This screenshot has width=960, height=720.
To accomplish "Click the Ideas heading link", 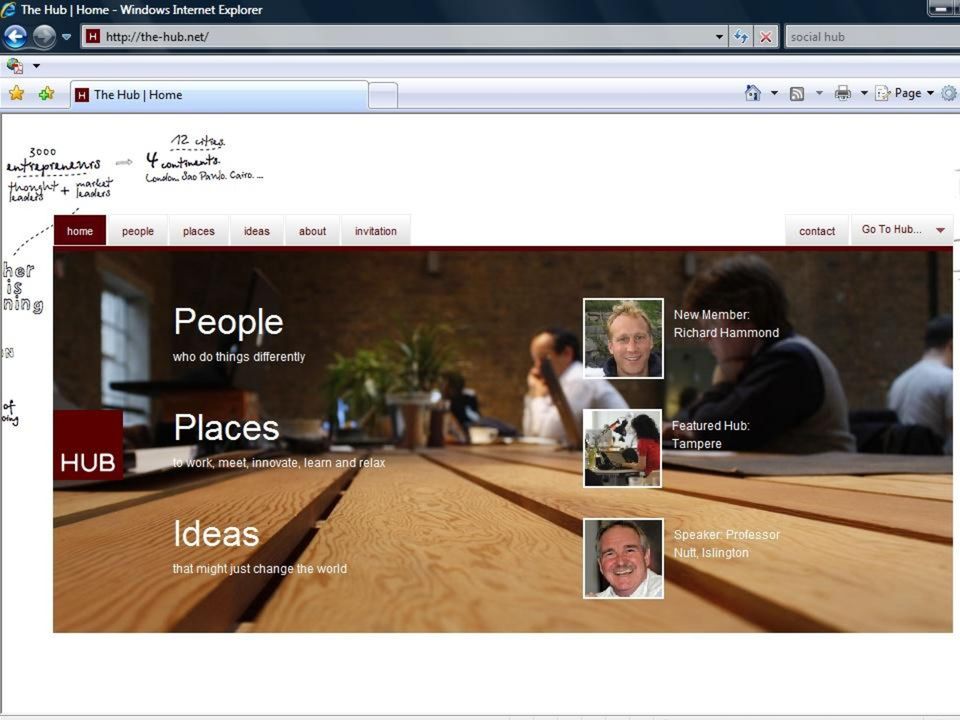I will click(x=217, y=533).
